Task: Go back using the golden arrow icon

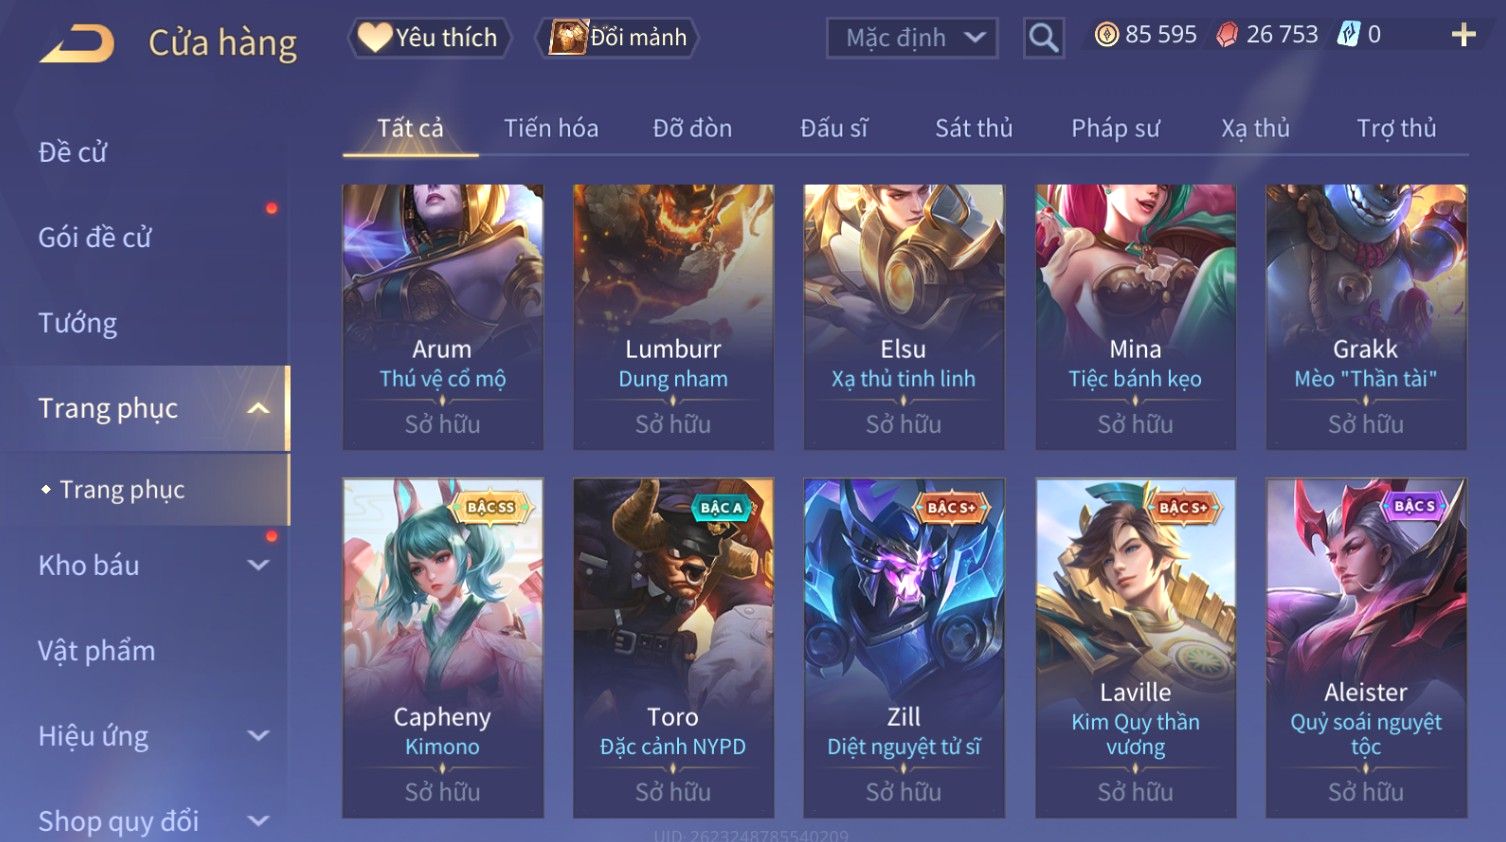Action: pos(77,43)
